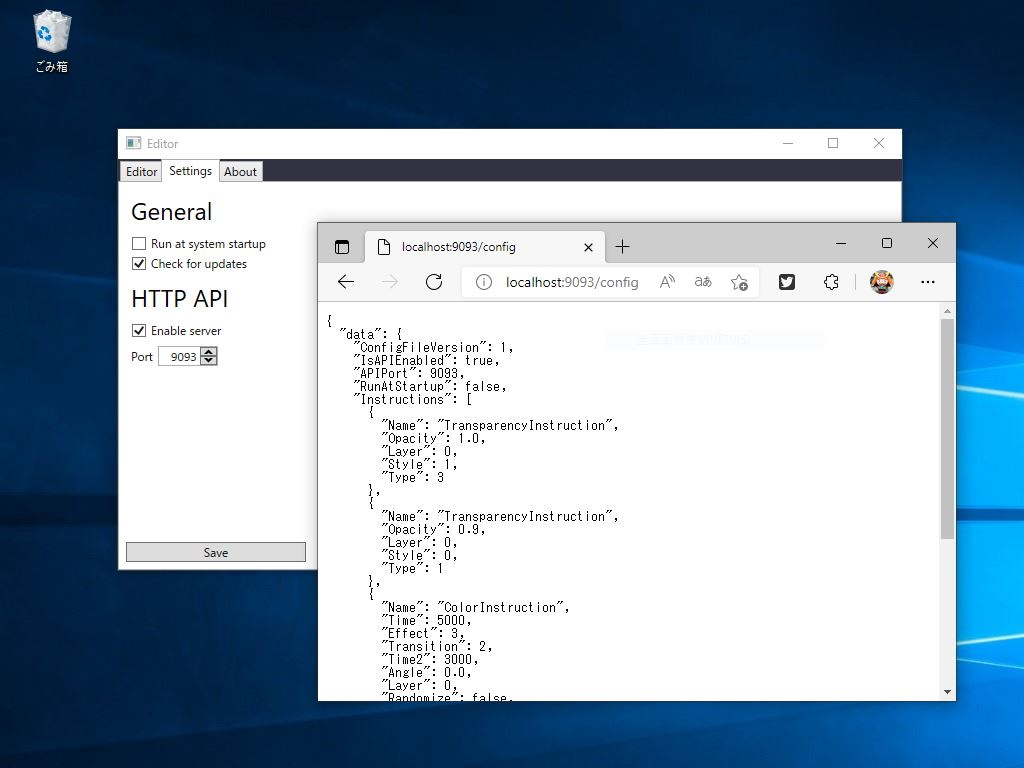The width and height of the screenshot is (1024, 768).
Task: Switch to the Editor tab
Action: coord(140,171)
